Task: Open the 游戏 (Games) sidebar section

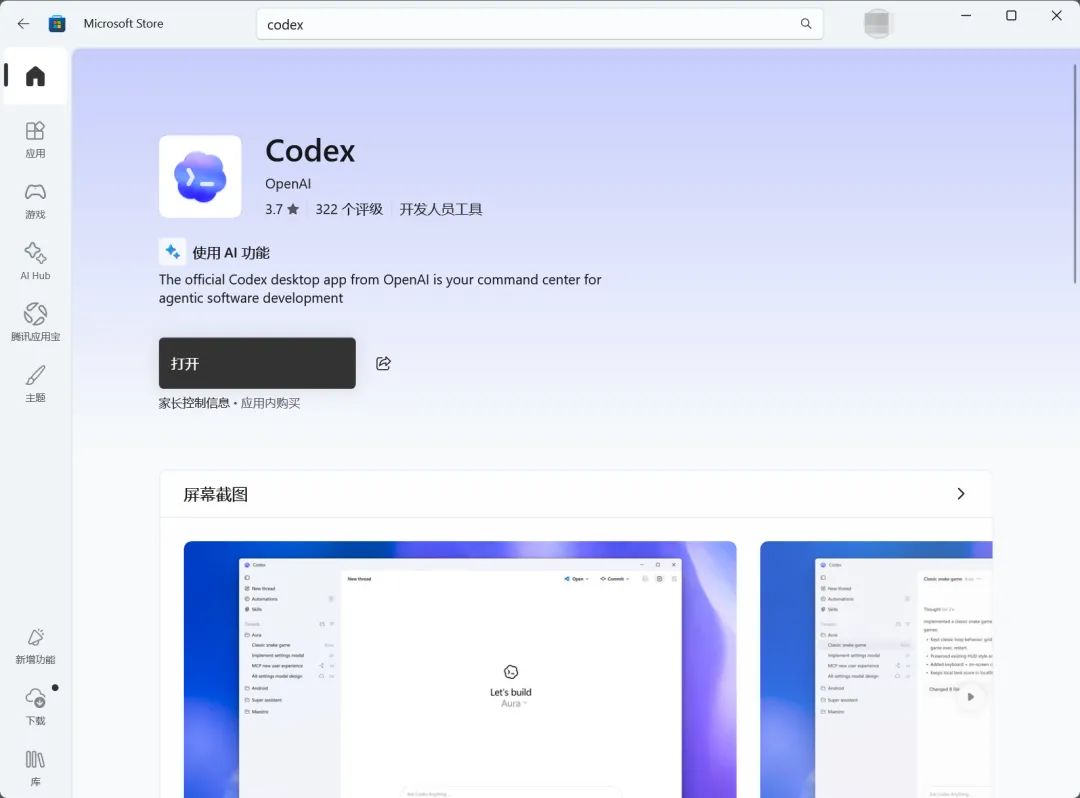Action: coord(35,201)
